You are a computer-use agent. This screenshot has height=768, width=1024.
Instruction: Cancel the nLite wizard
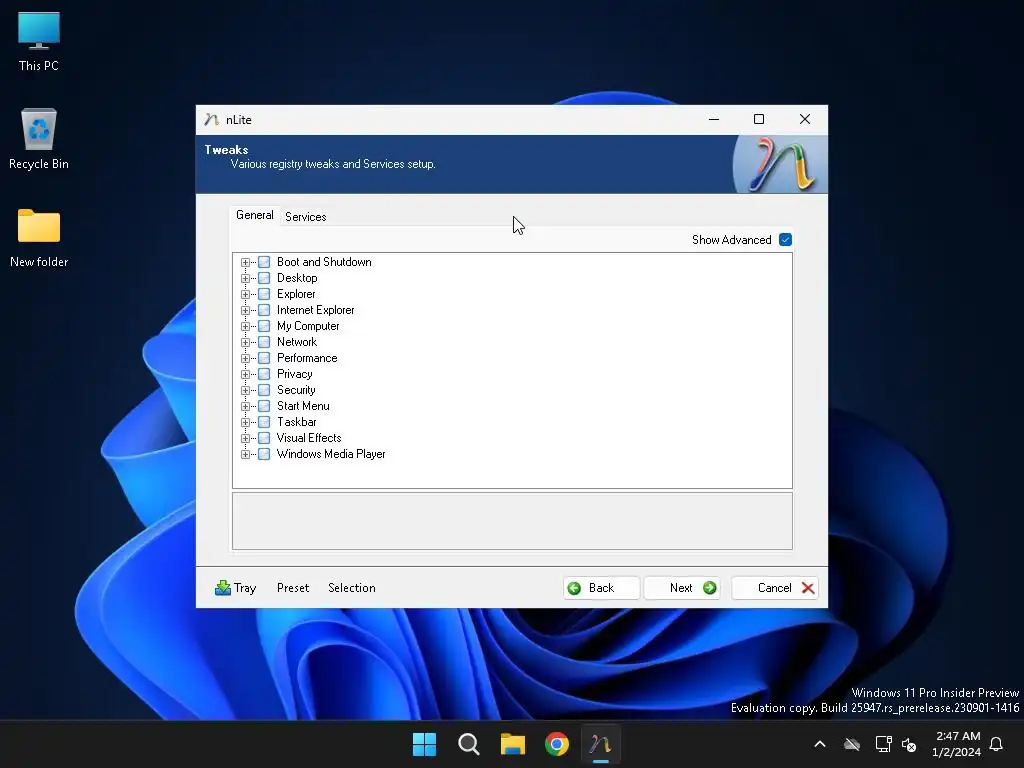(775, 588)
